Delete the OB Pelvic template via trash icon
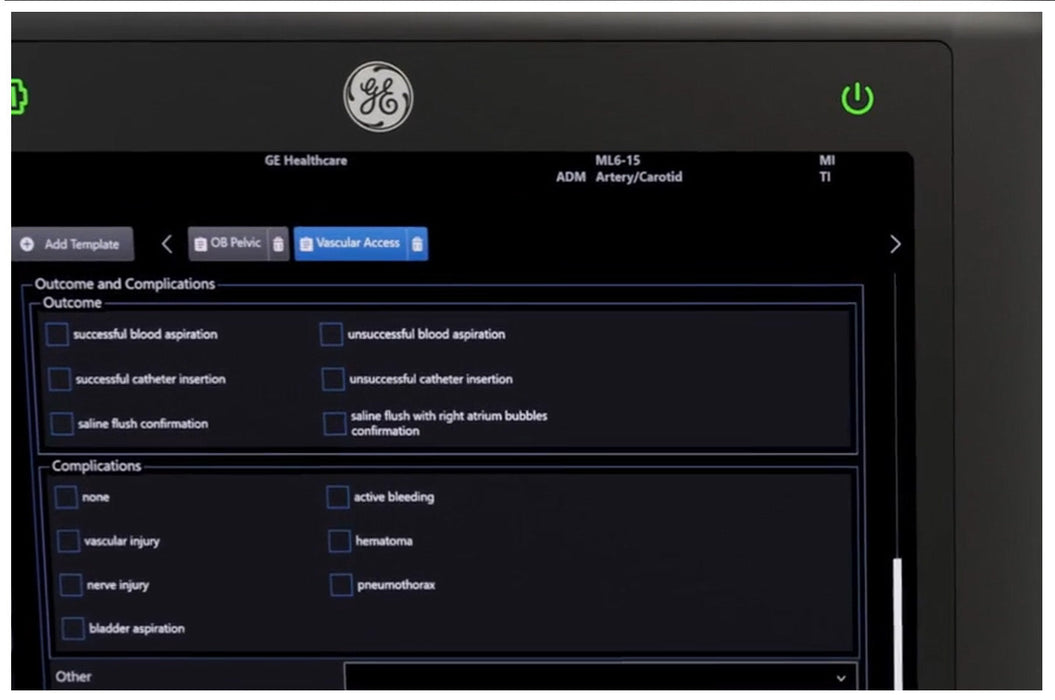The height and width of the screenshot is (700, 1055). click(279, 244)
